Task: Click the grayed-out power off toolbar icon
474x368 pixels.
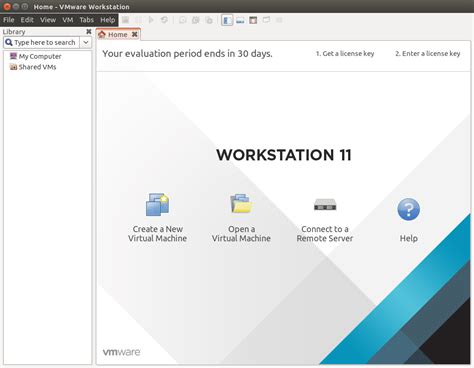Action: coord(125,20)
